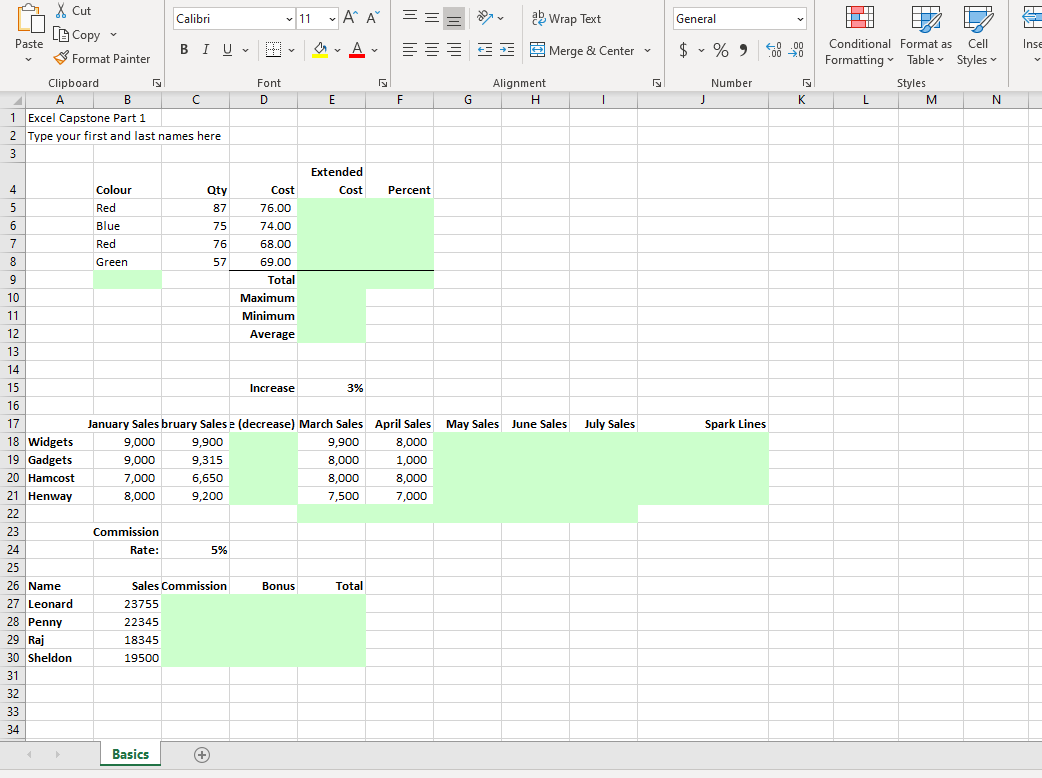
Task: Toggle Italic formatting
Action: pyautogui.click(x=205, y=50)
